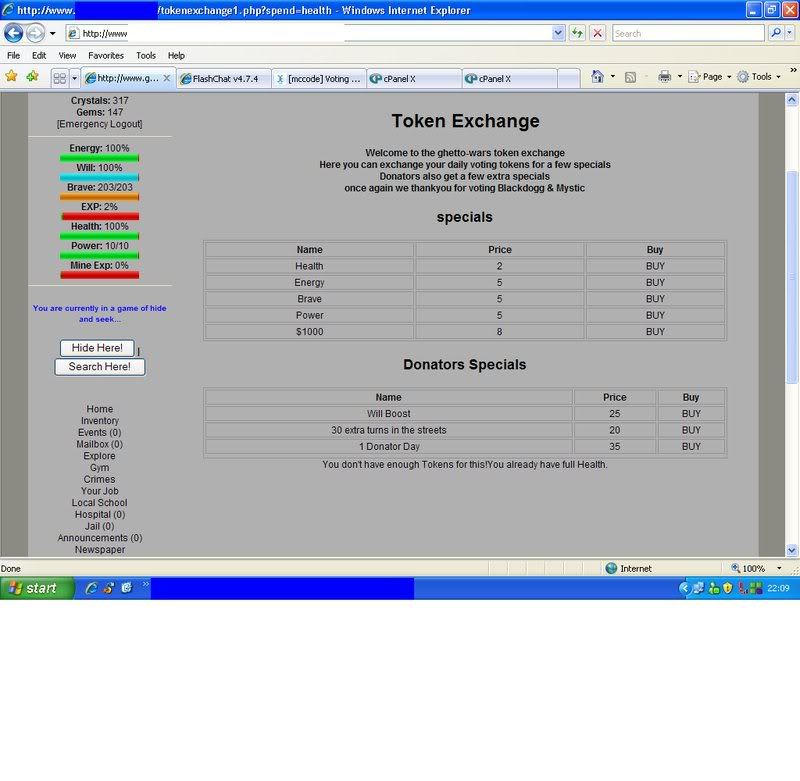Open the Favorites Center star icon
Screen dimensions: 800x781
point(11,76)
